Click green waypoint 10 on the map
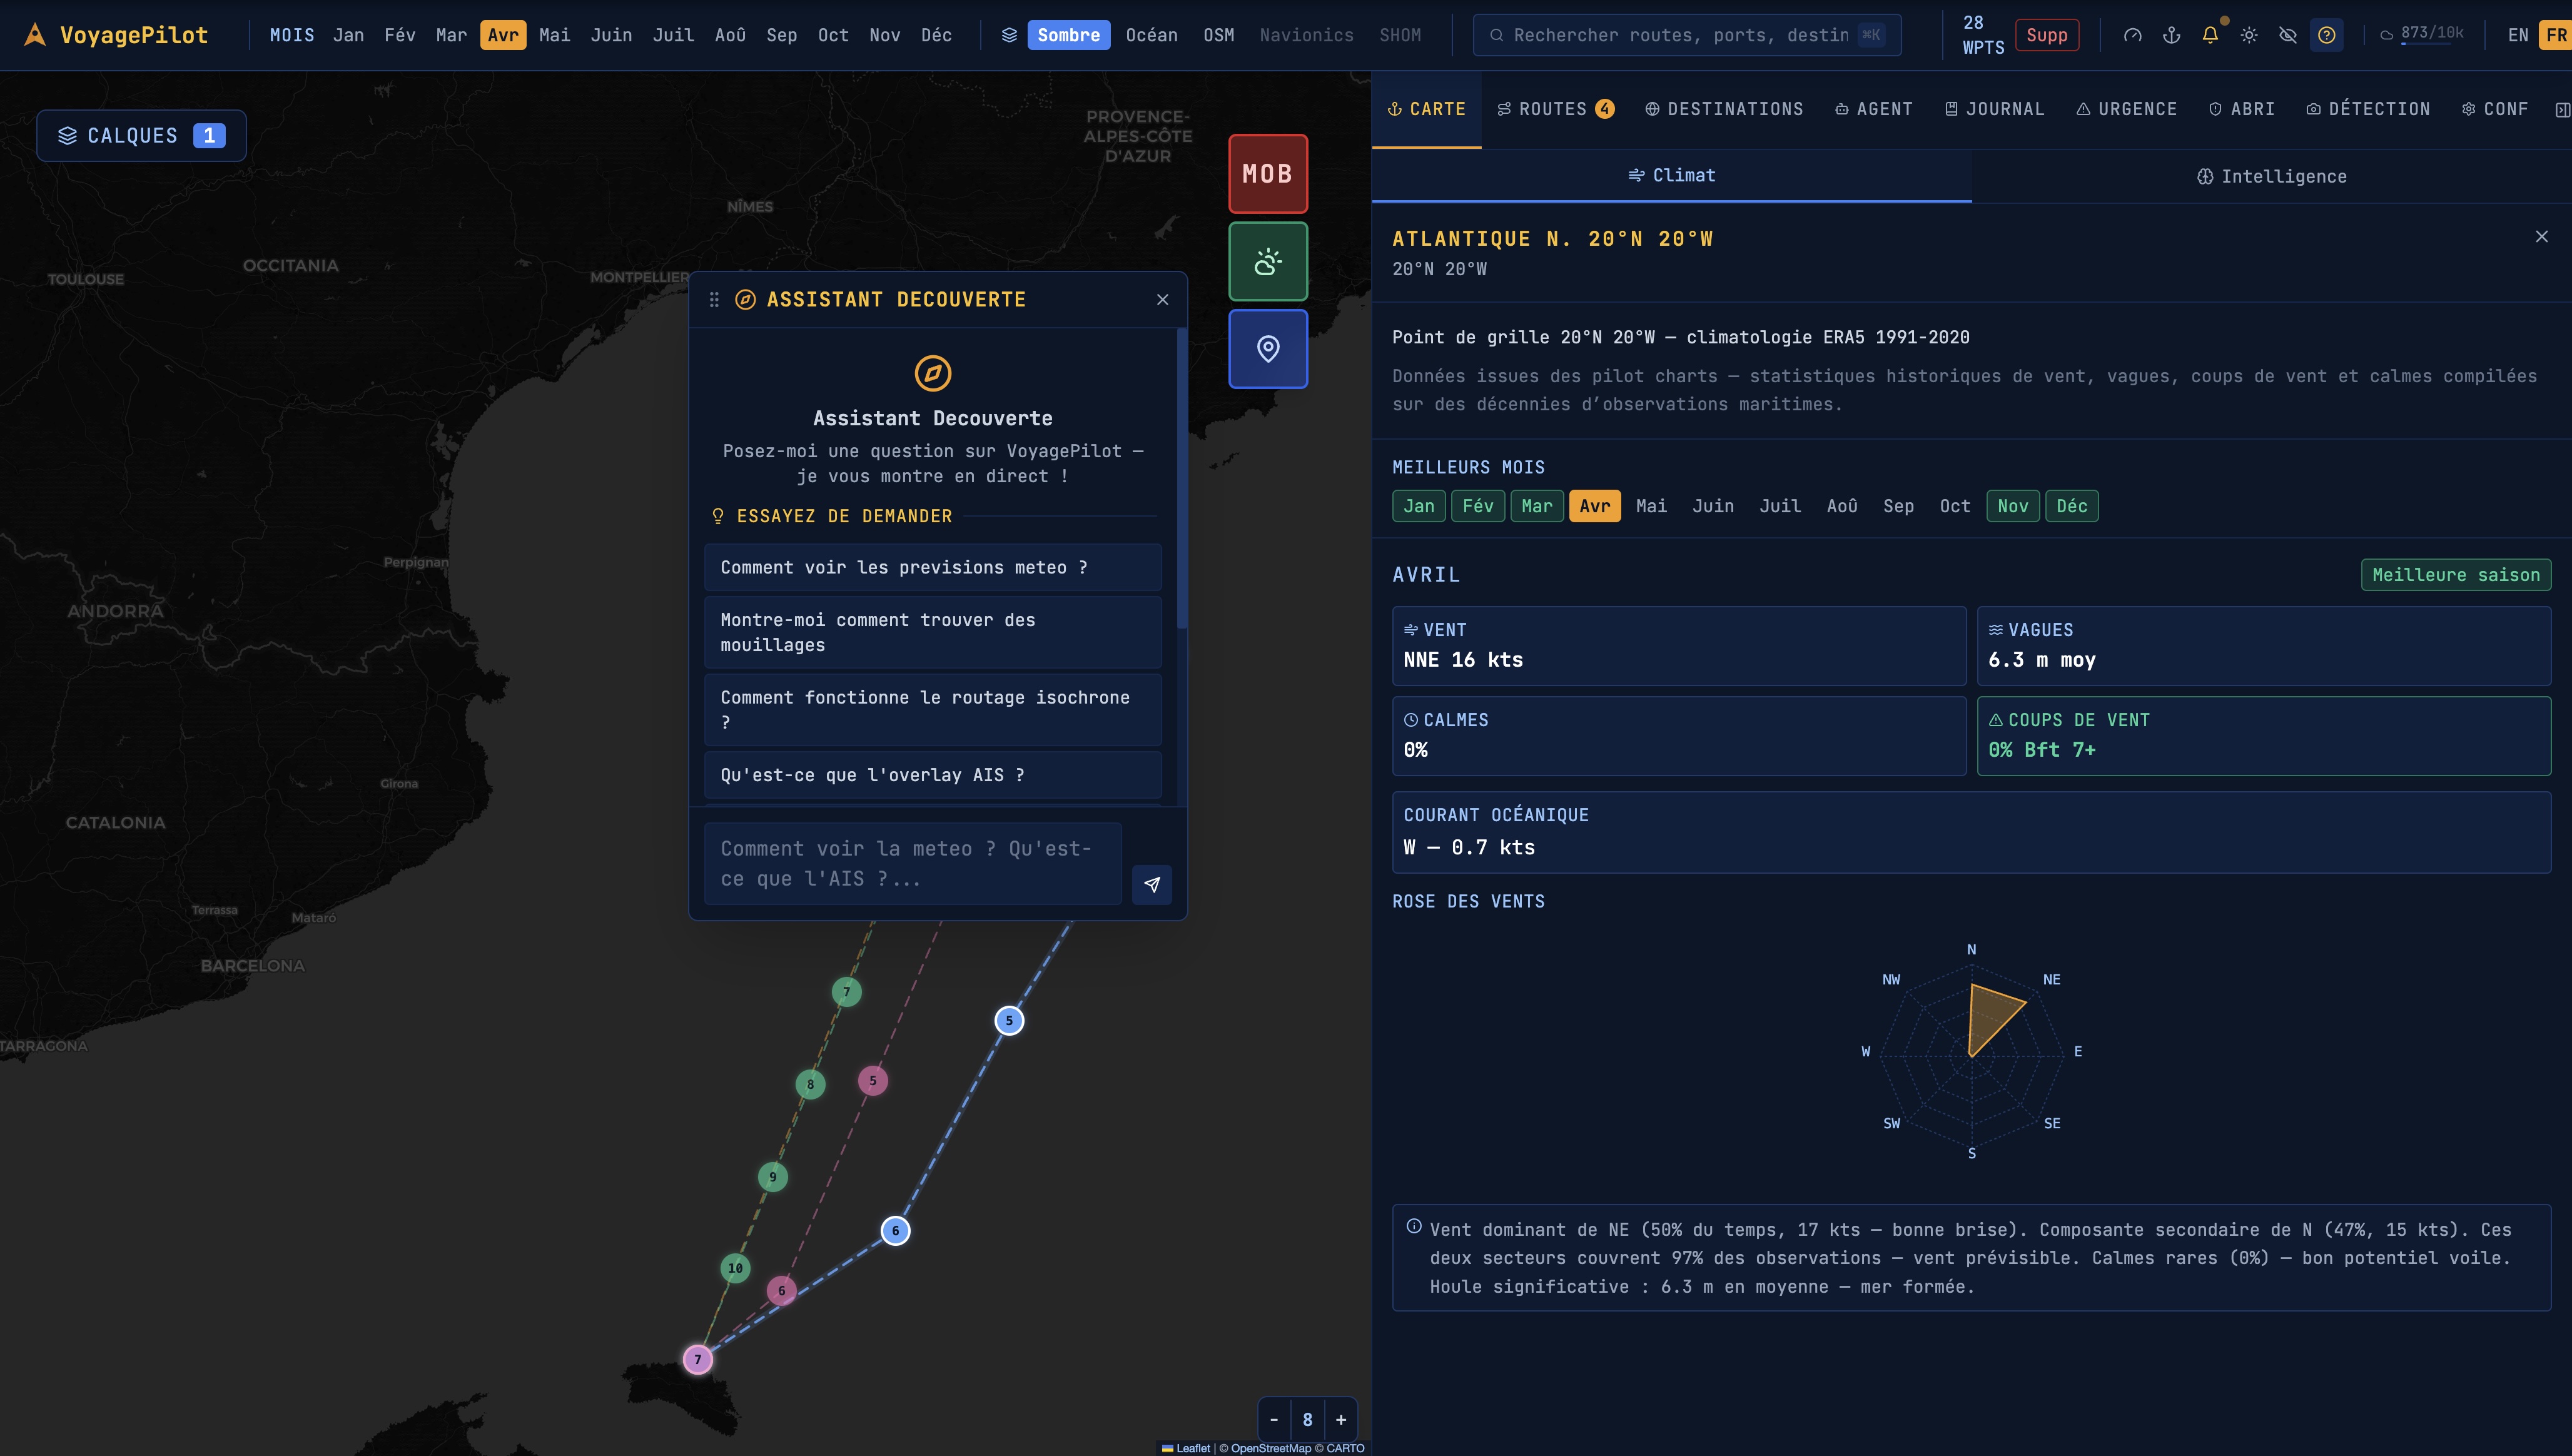Image resolution: width=2572 pixels, height=1456 pixels. point(735,1268)
